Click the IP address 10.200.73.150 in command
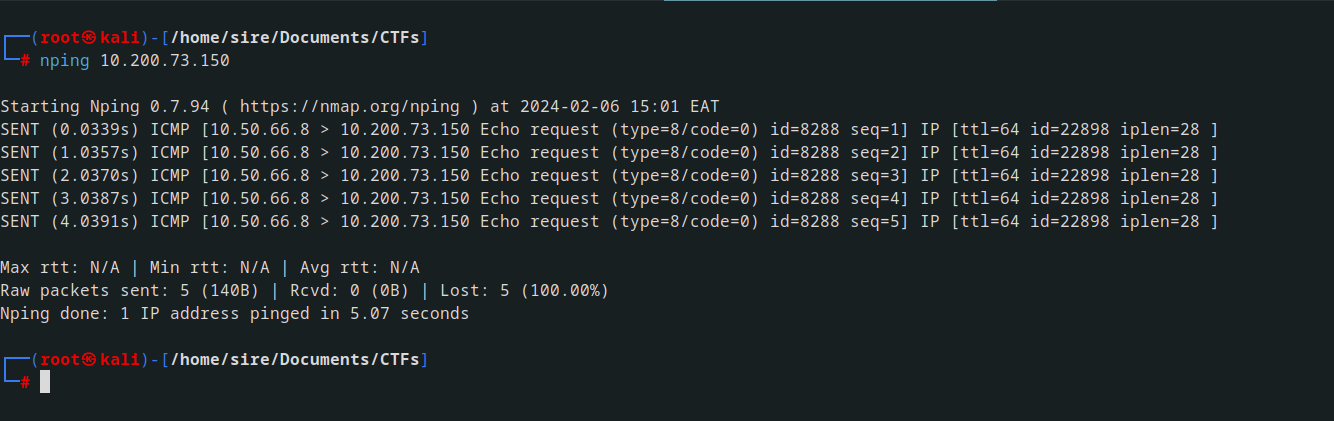Screen dimensions: 1334x421 point(165,61)
